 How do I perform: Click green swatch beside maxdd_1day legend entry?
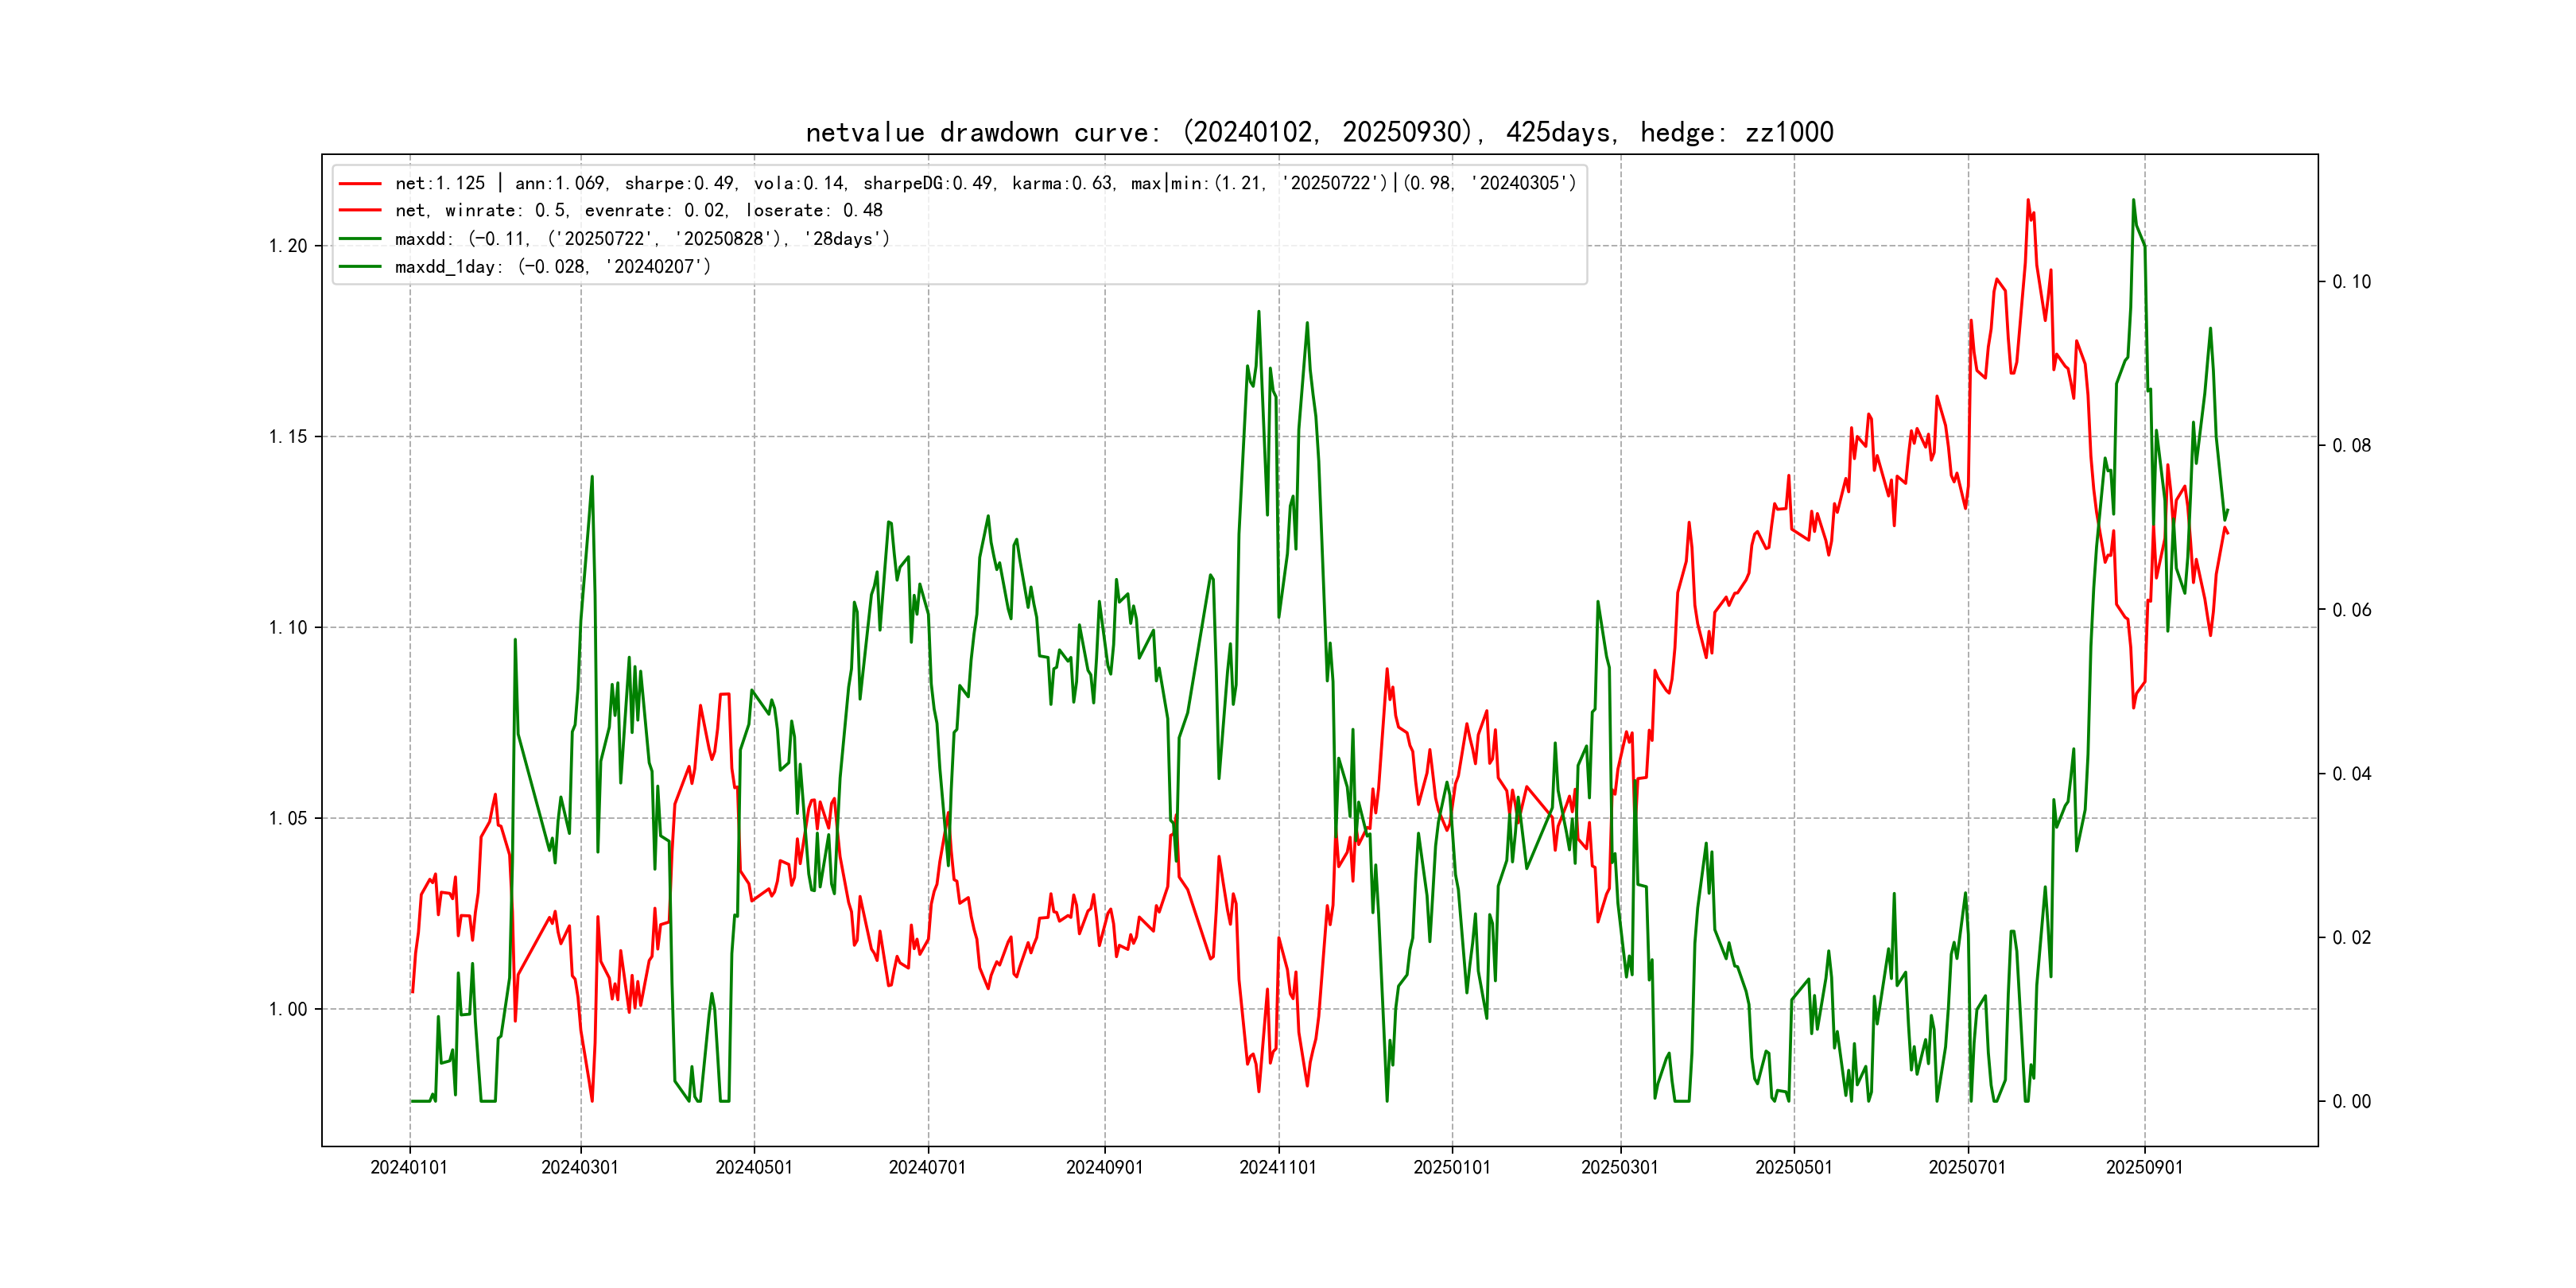360,266
